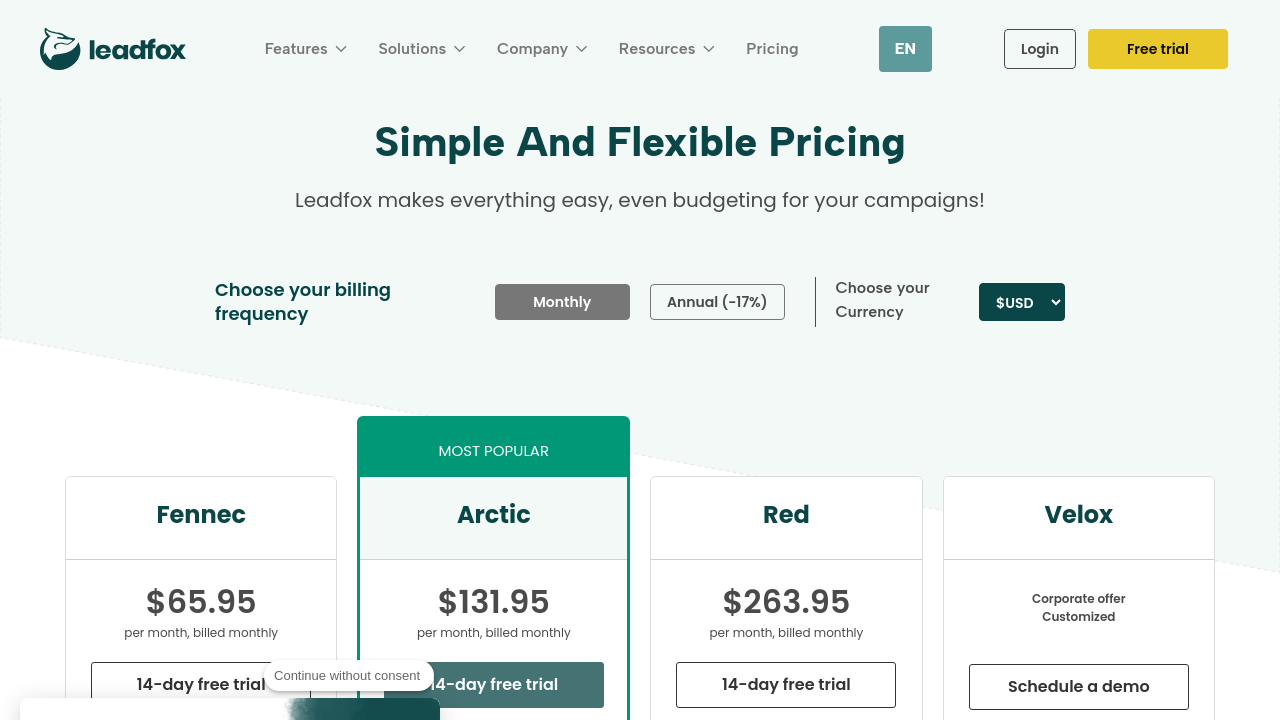
Task: Click the Login button
Action: click(x=1039, y=49)
